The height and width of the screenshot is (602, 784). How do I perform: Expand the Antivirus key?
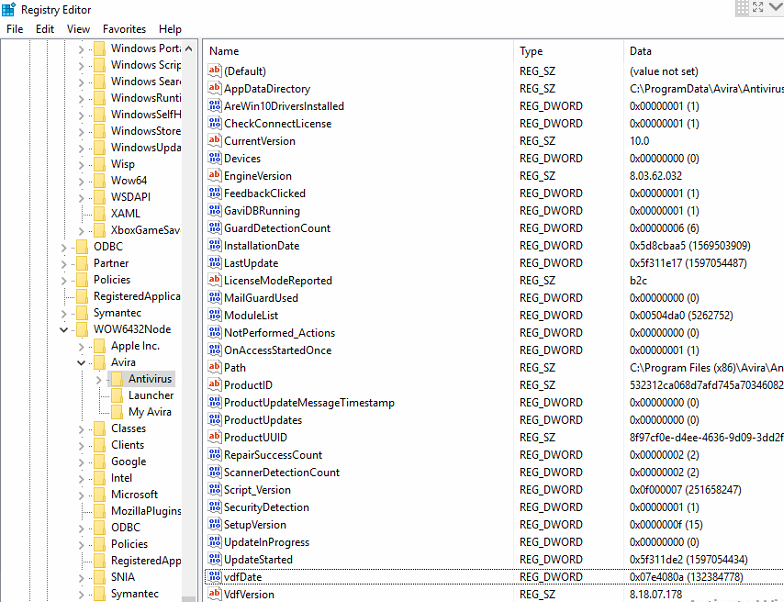coord(99,379)
